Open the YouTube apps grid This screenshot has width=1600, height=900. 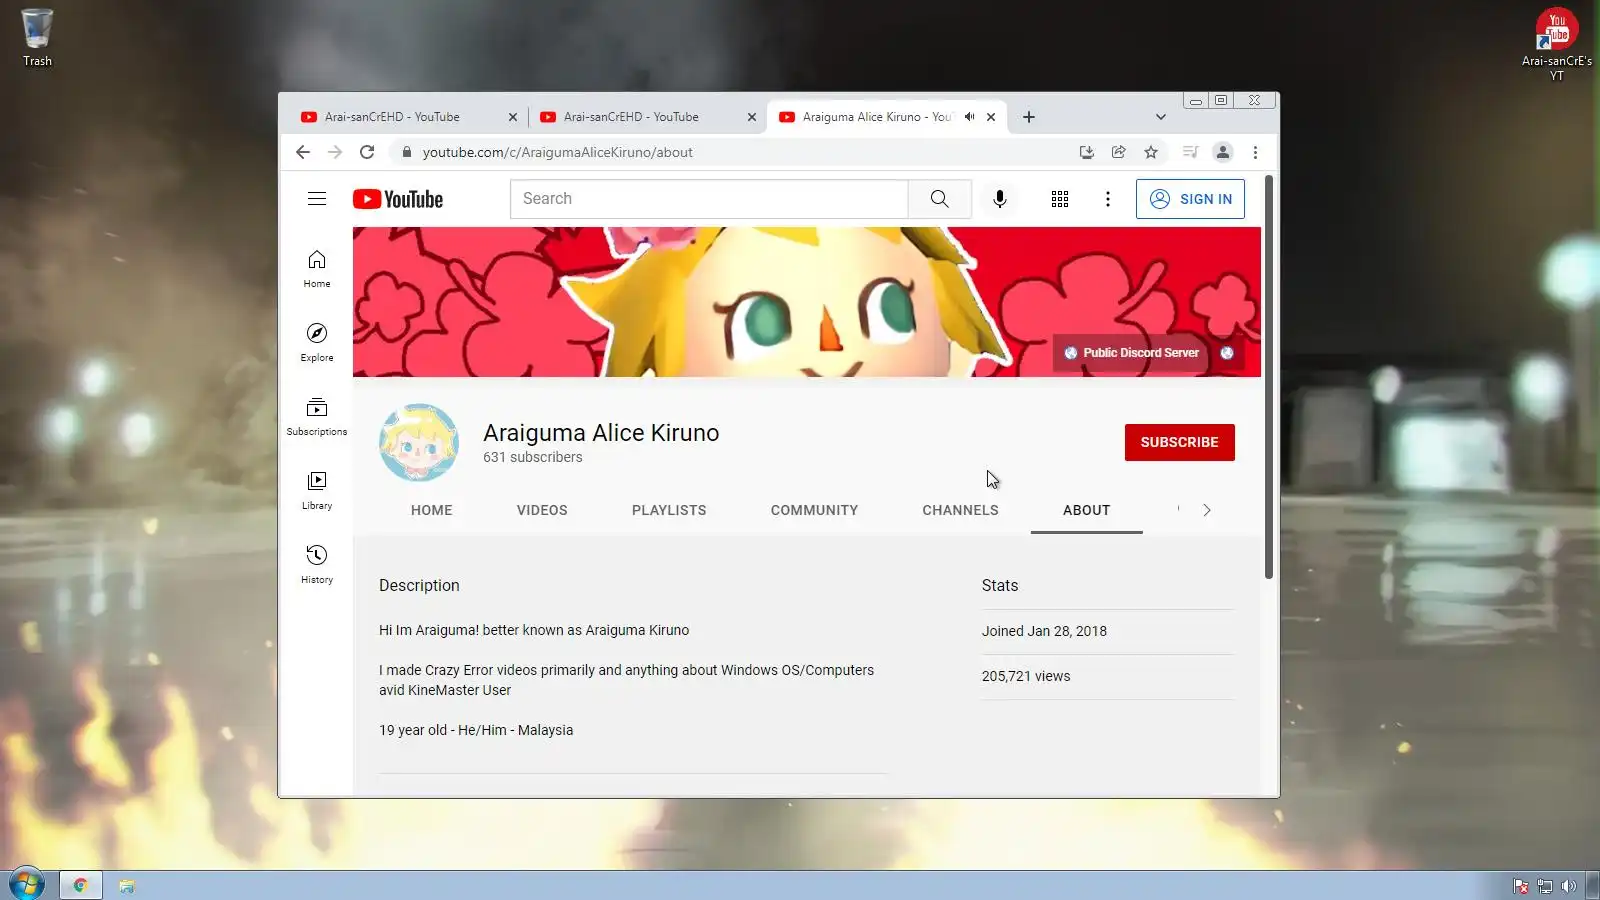click(1060, 199)
